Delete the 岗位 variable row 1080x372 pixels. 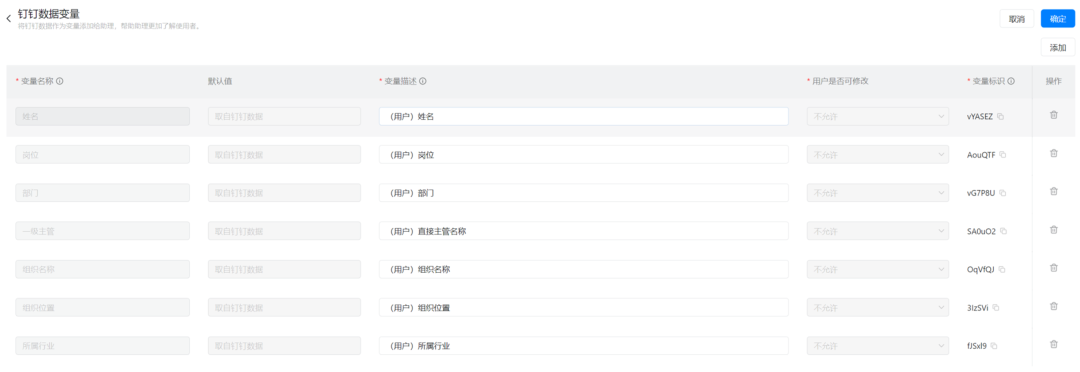point(1053,153)
